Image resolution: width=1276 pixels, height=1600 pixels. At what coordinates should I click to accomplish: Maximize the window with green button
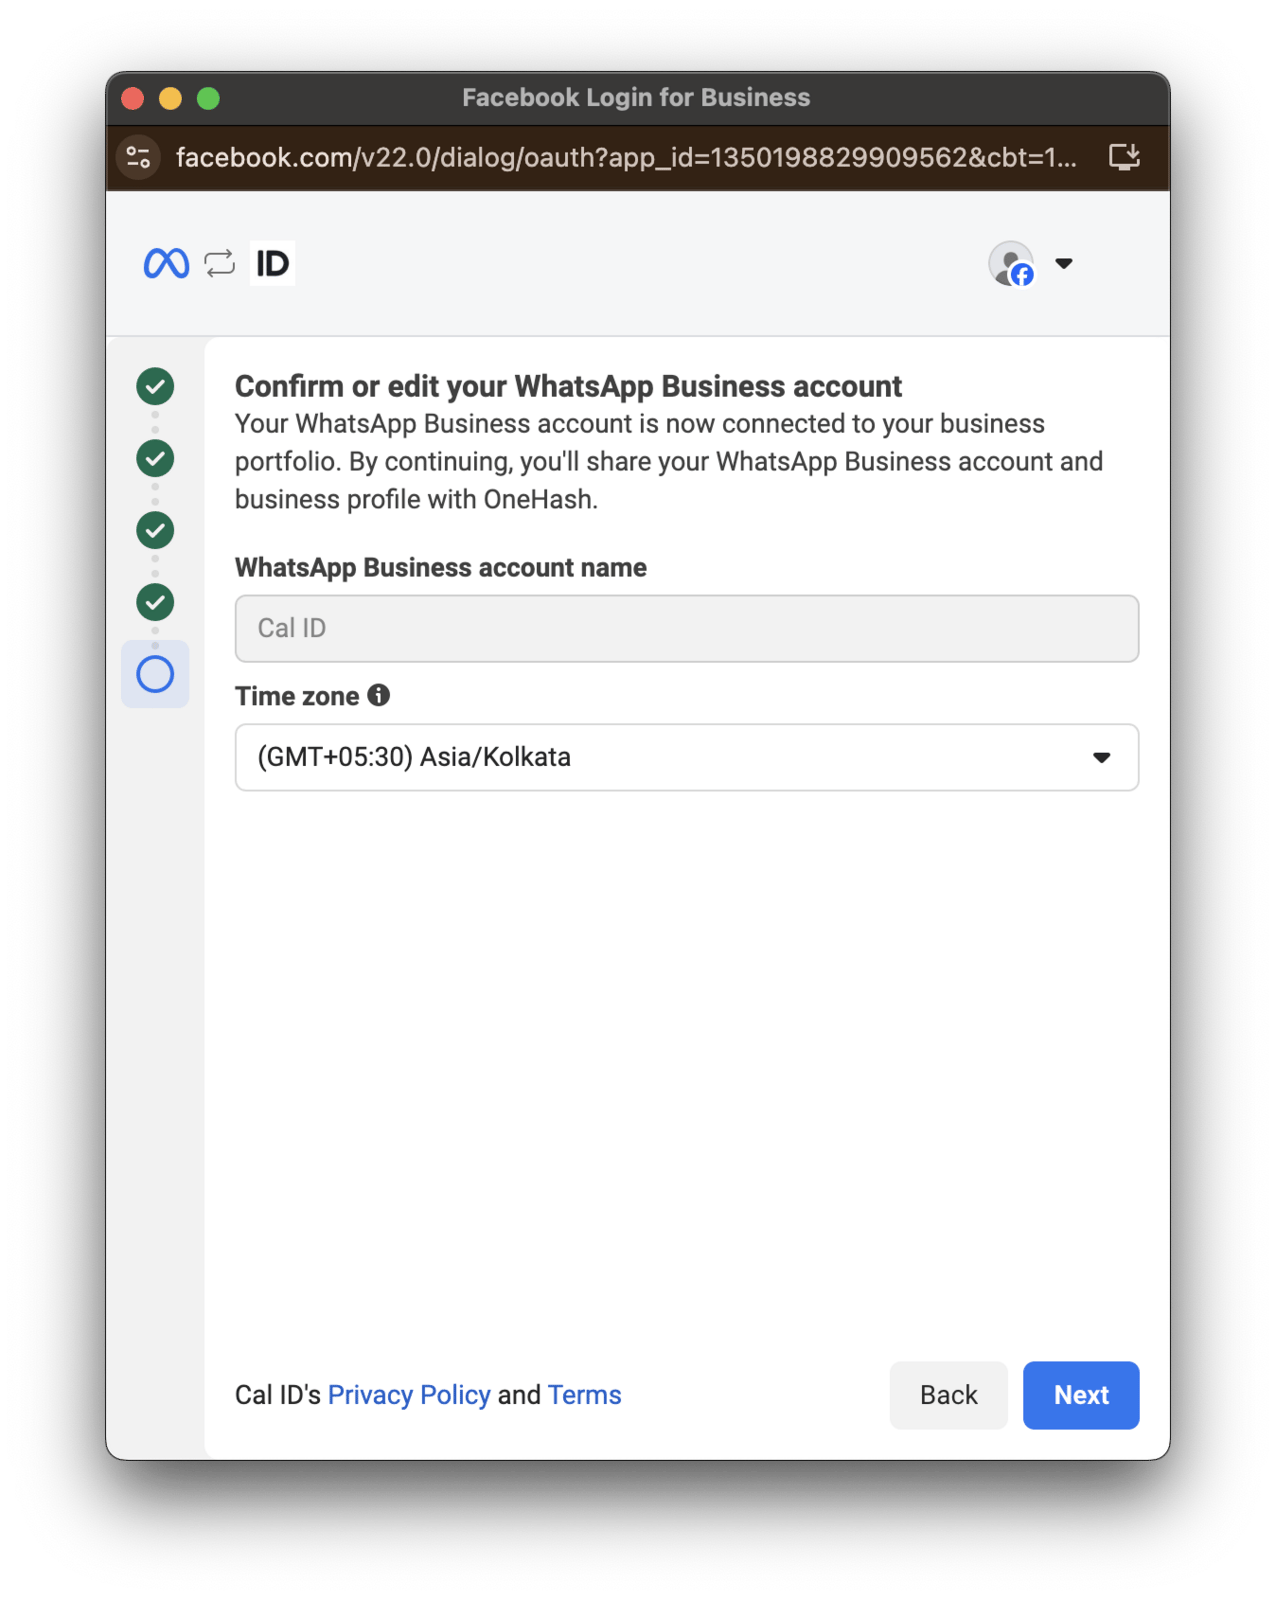pyautogui.click(x=208, y=98)
